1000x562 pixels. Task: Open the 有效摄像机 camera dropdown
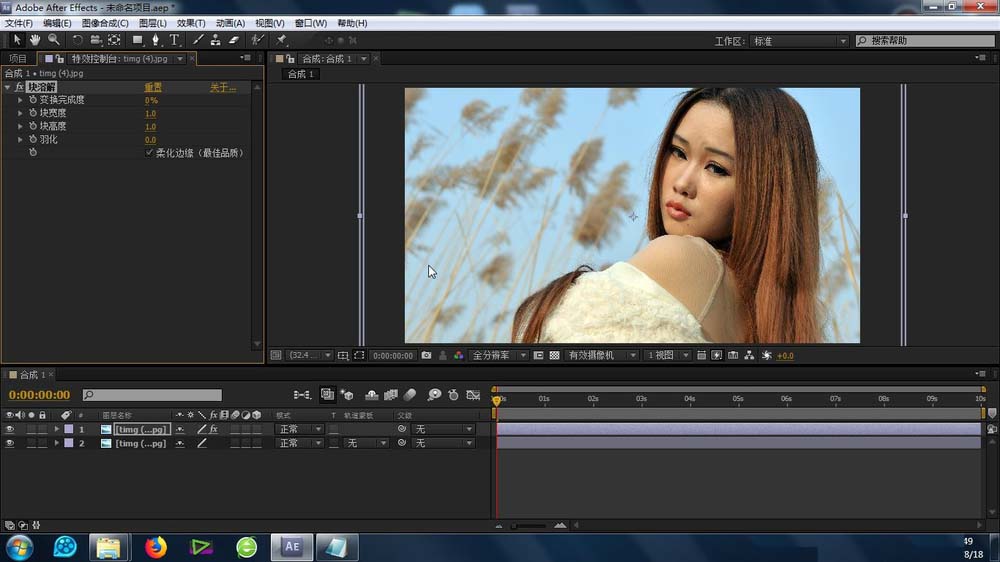(x=602, y=355)
